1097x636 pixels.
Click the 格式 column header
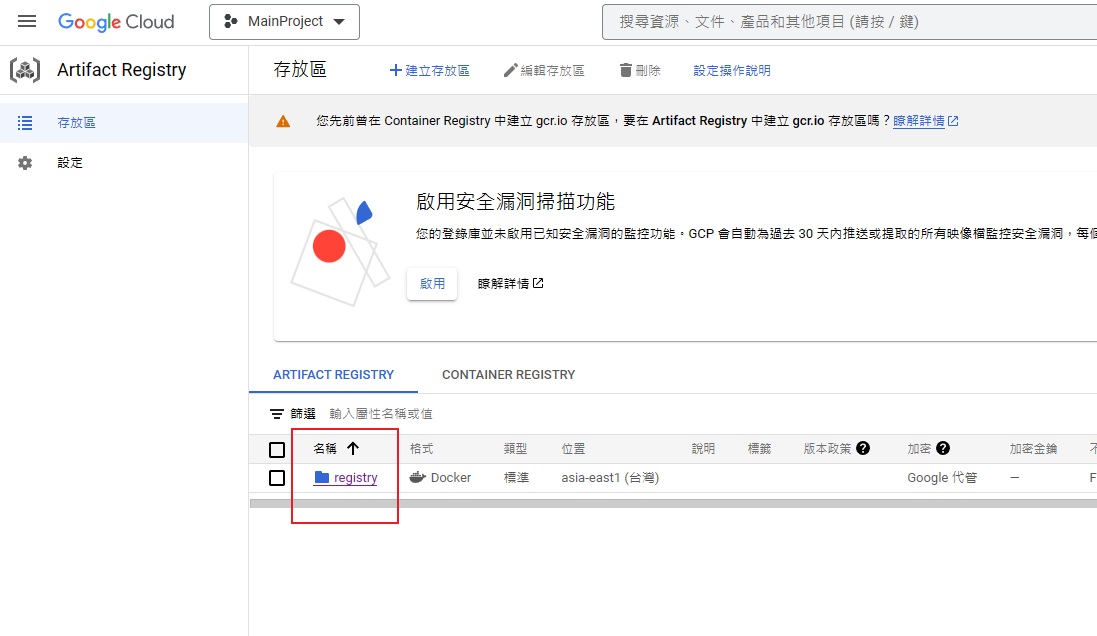(x=421, y=449)
